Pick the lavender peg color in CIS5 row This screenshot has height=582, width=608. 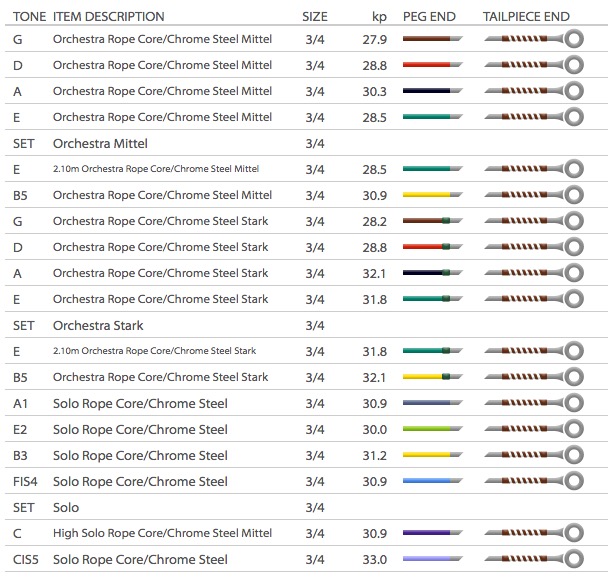click(432, 559)
